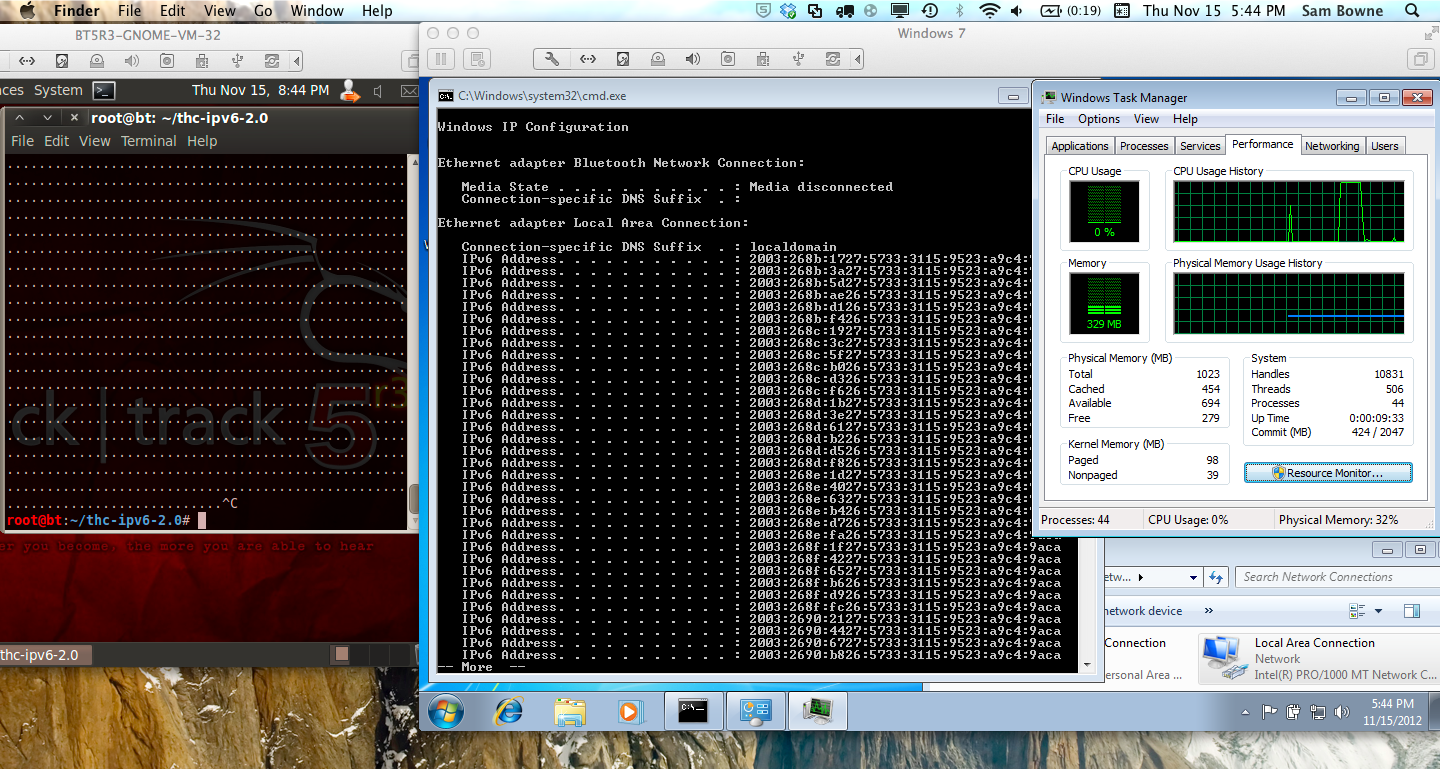Screen dimensions: 1440x769
Task: Click USB icon in Windows 7 VM toolbar
Action: 797,59
